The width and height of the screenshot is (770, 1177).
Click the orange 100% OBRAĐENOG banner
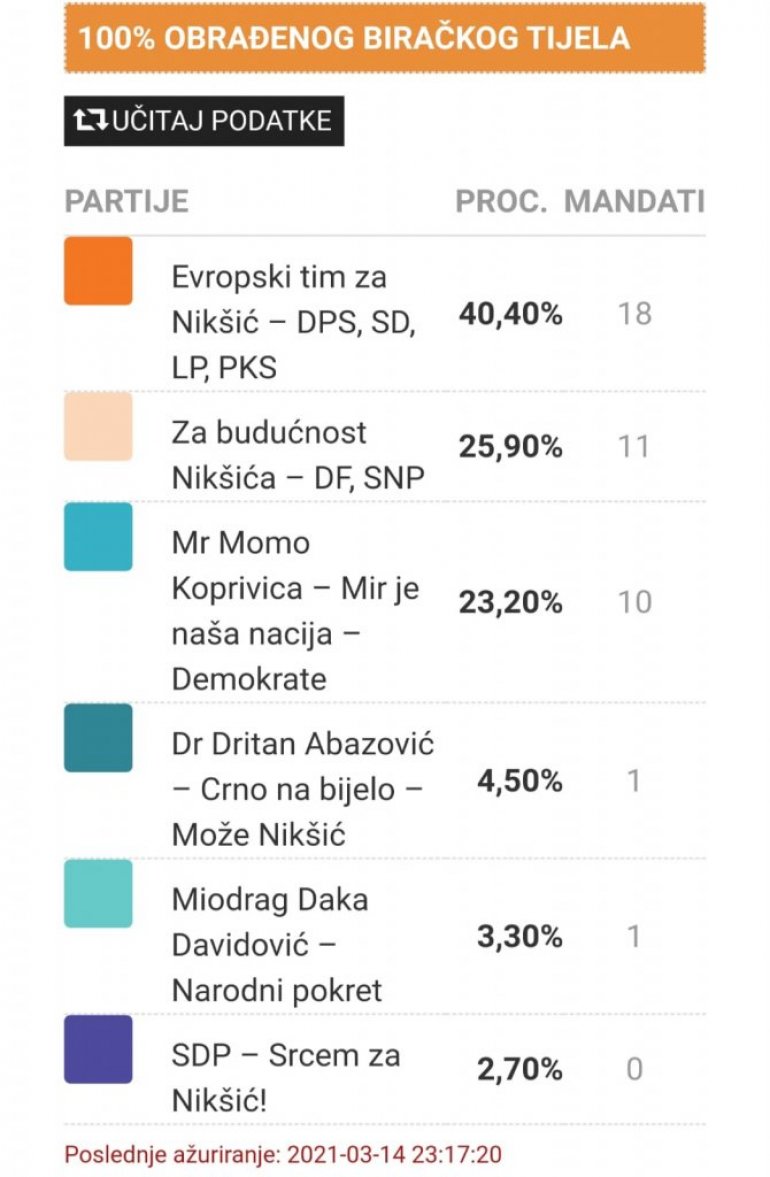coord(384,38)
